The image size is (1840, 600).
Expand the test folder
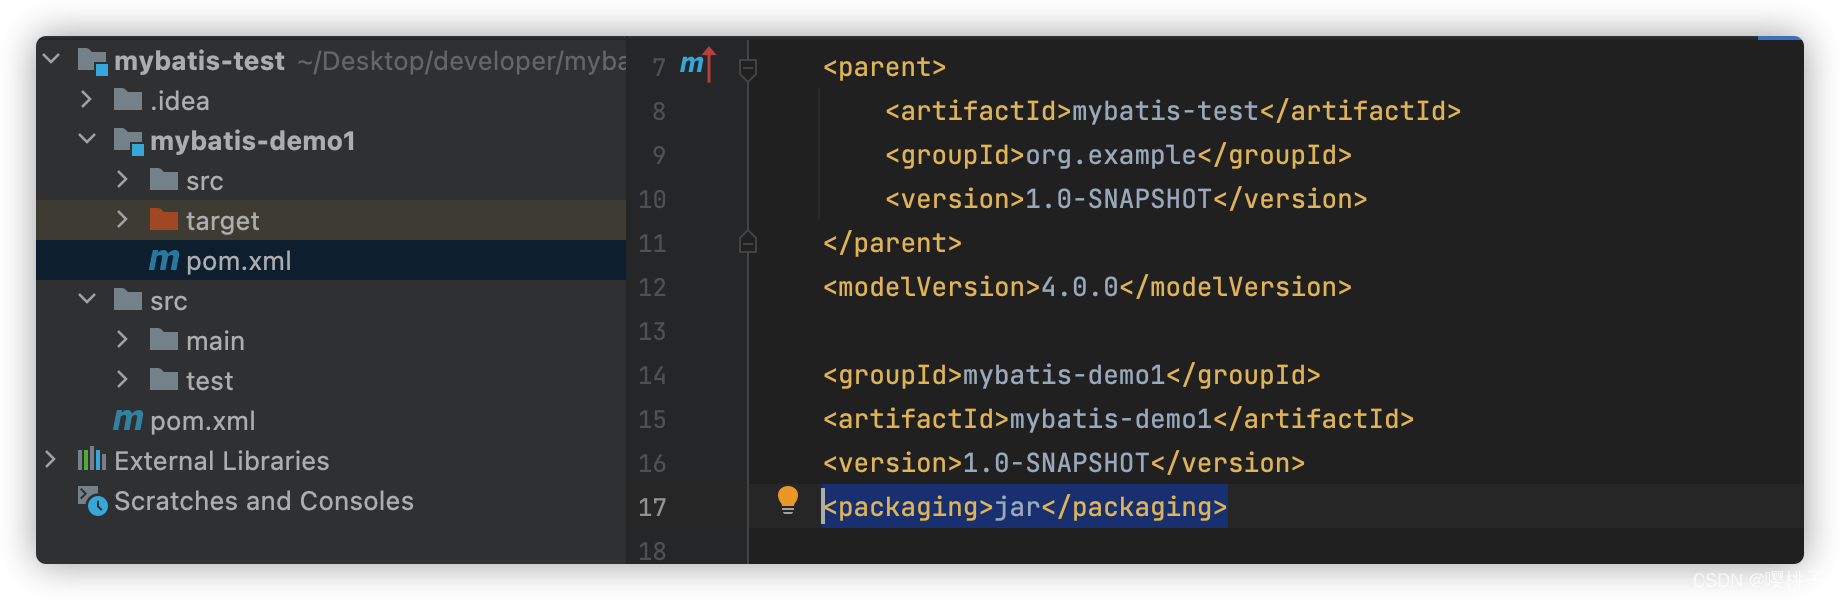coord(123,380)
